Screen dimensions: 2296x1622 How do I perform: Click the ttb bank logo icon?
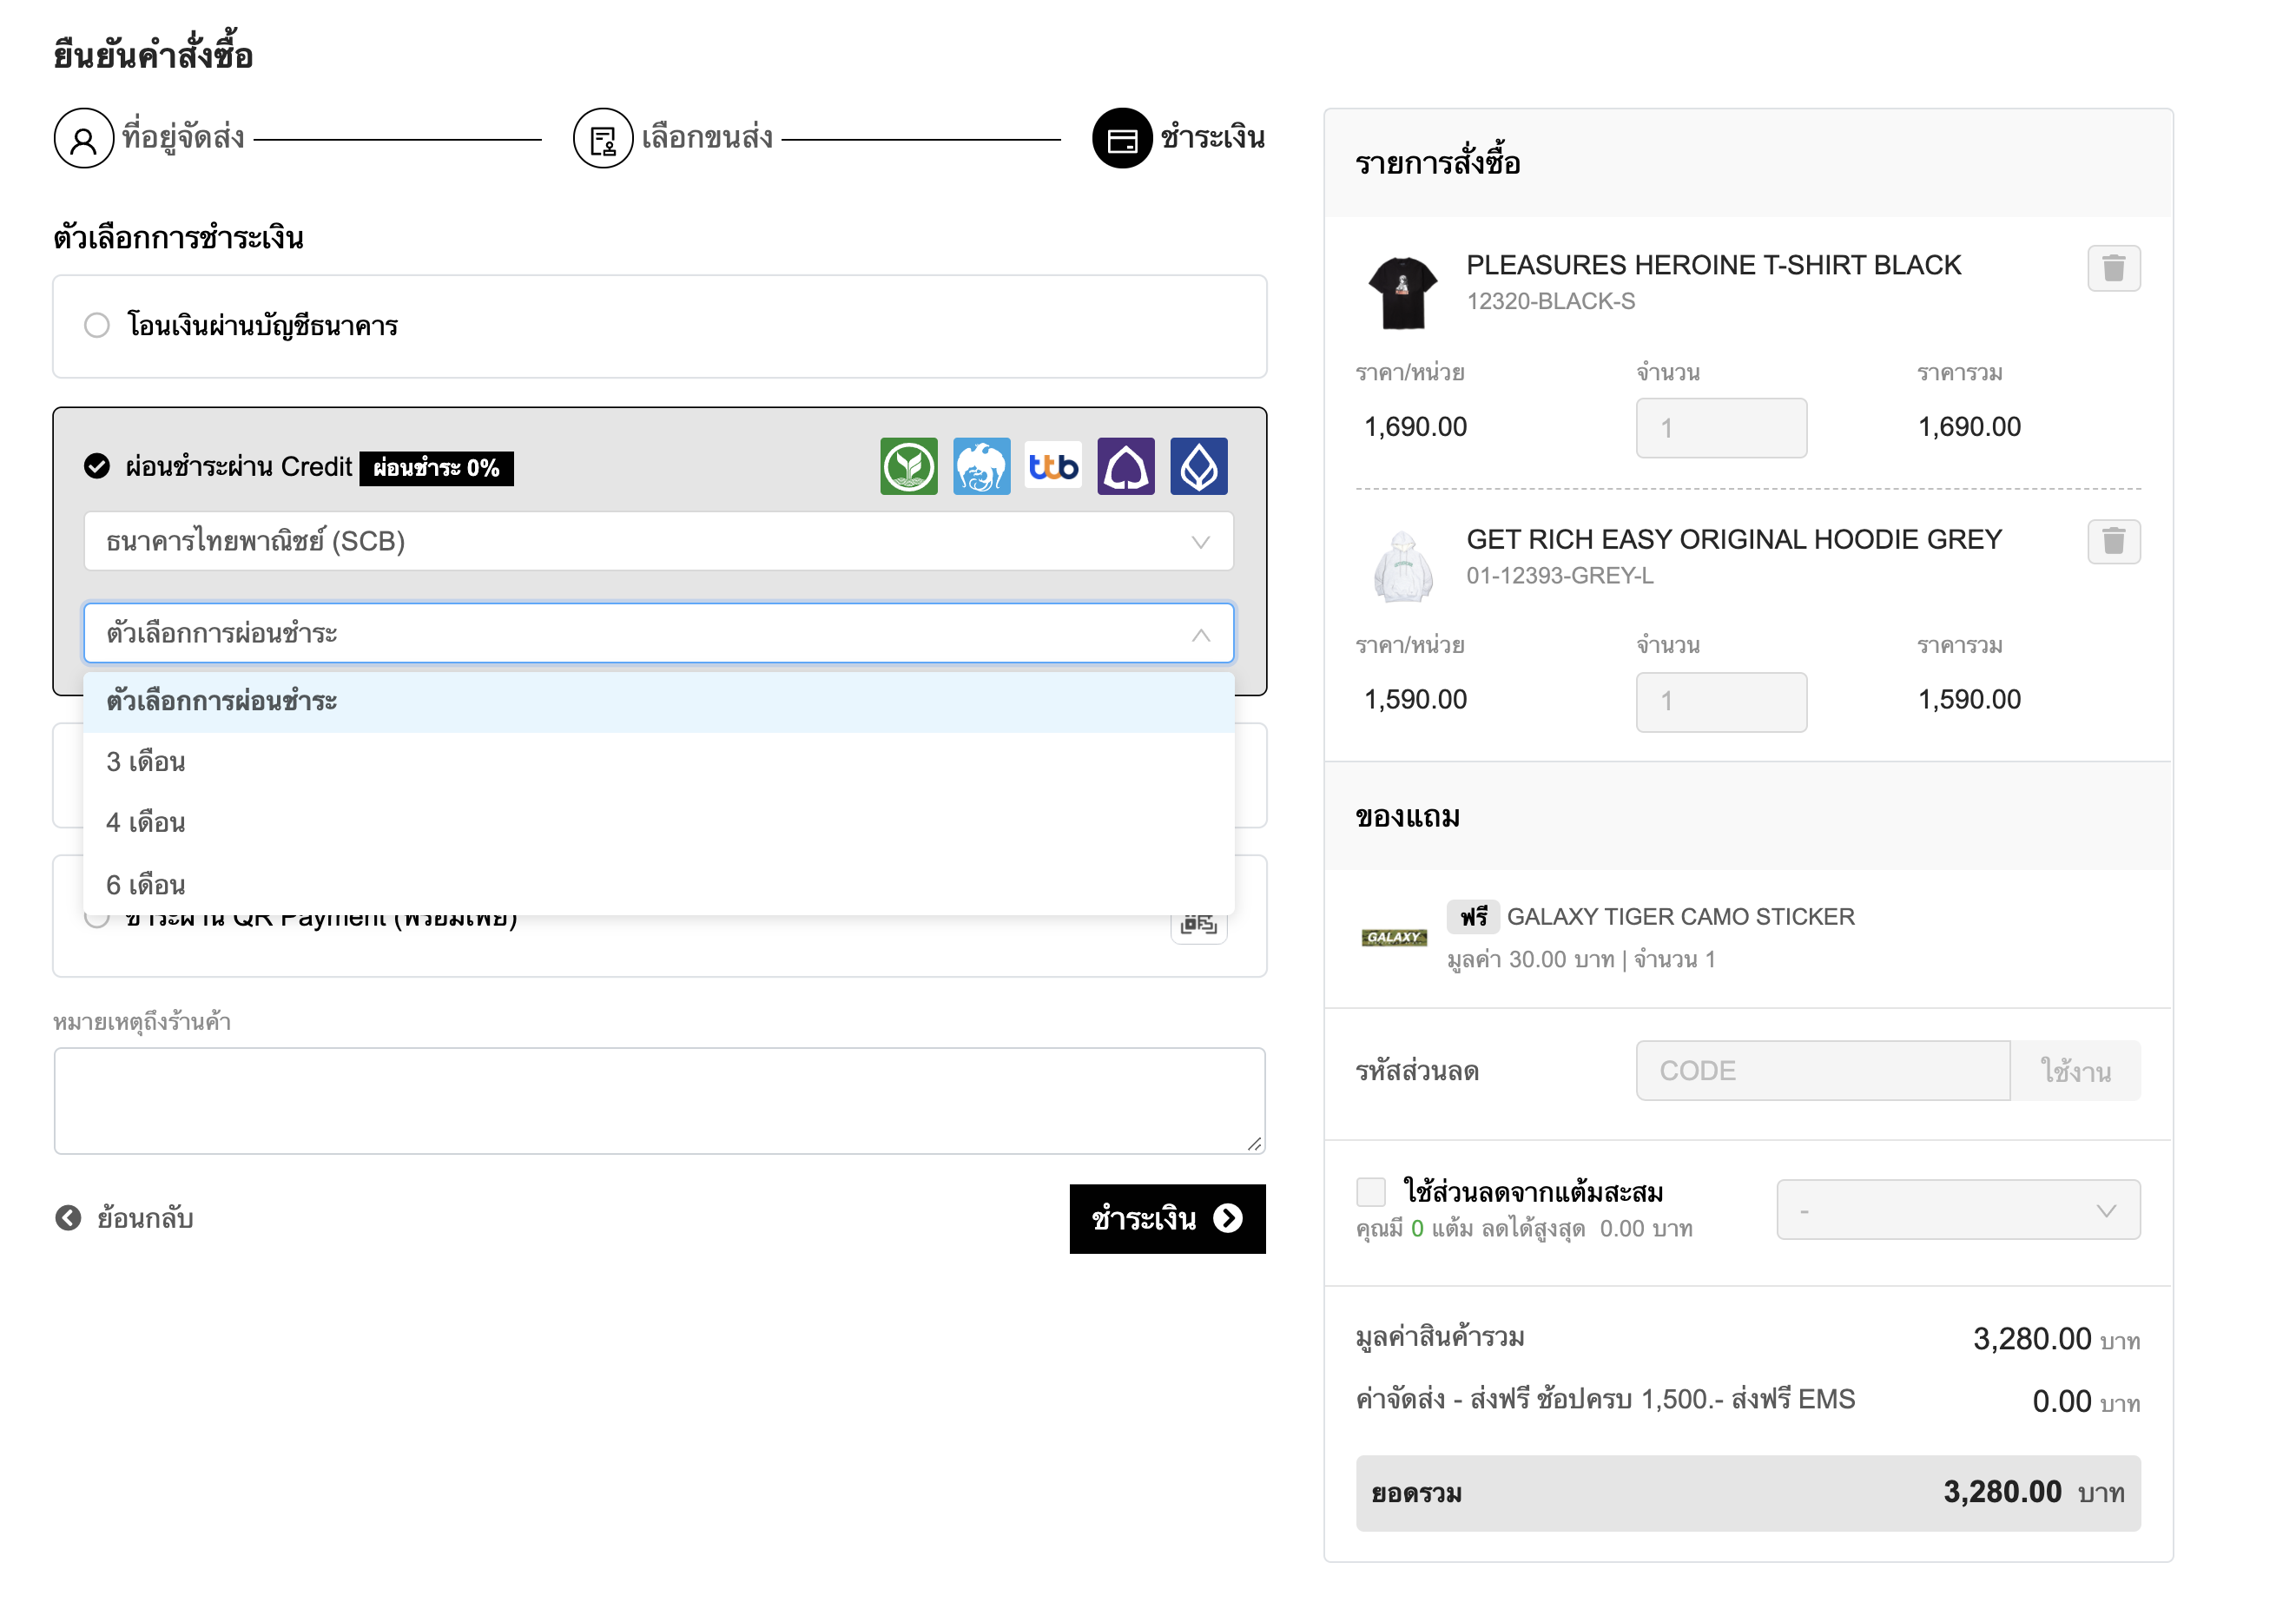pos(1053,466)
